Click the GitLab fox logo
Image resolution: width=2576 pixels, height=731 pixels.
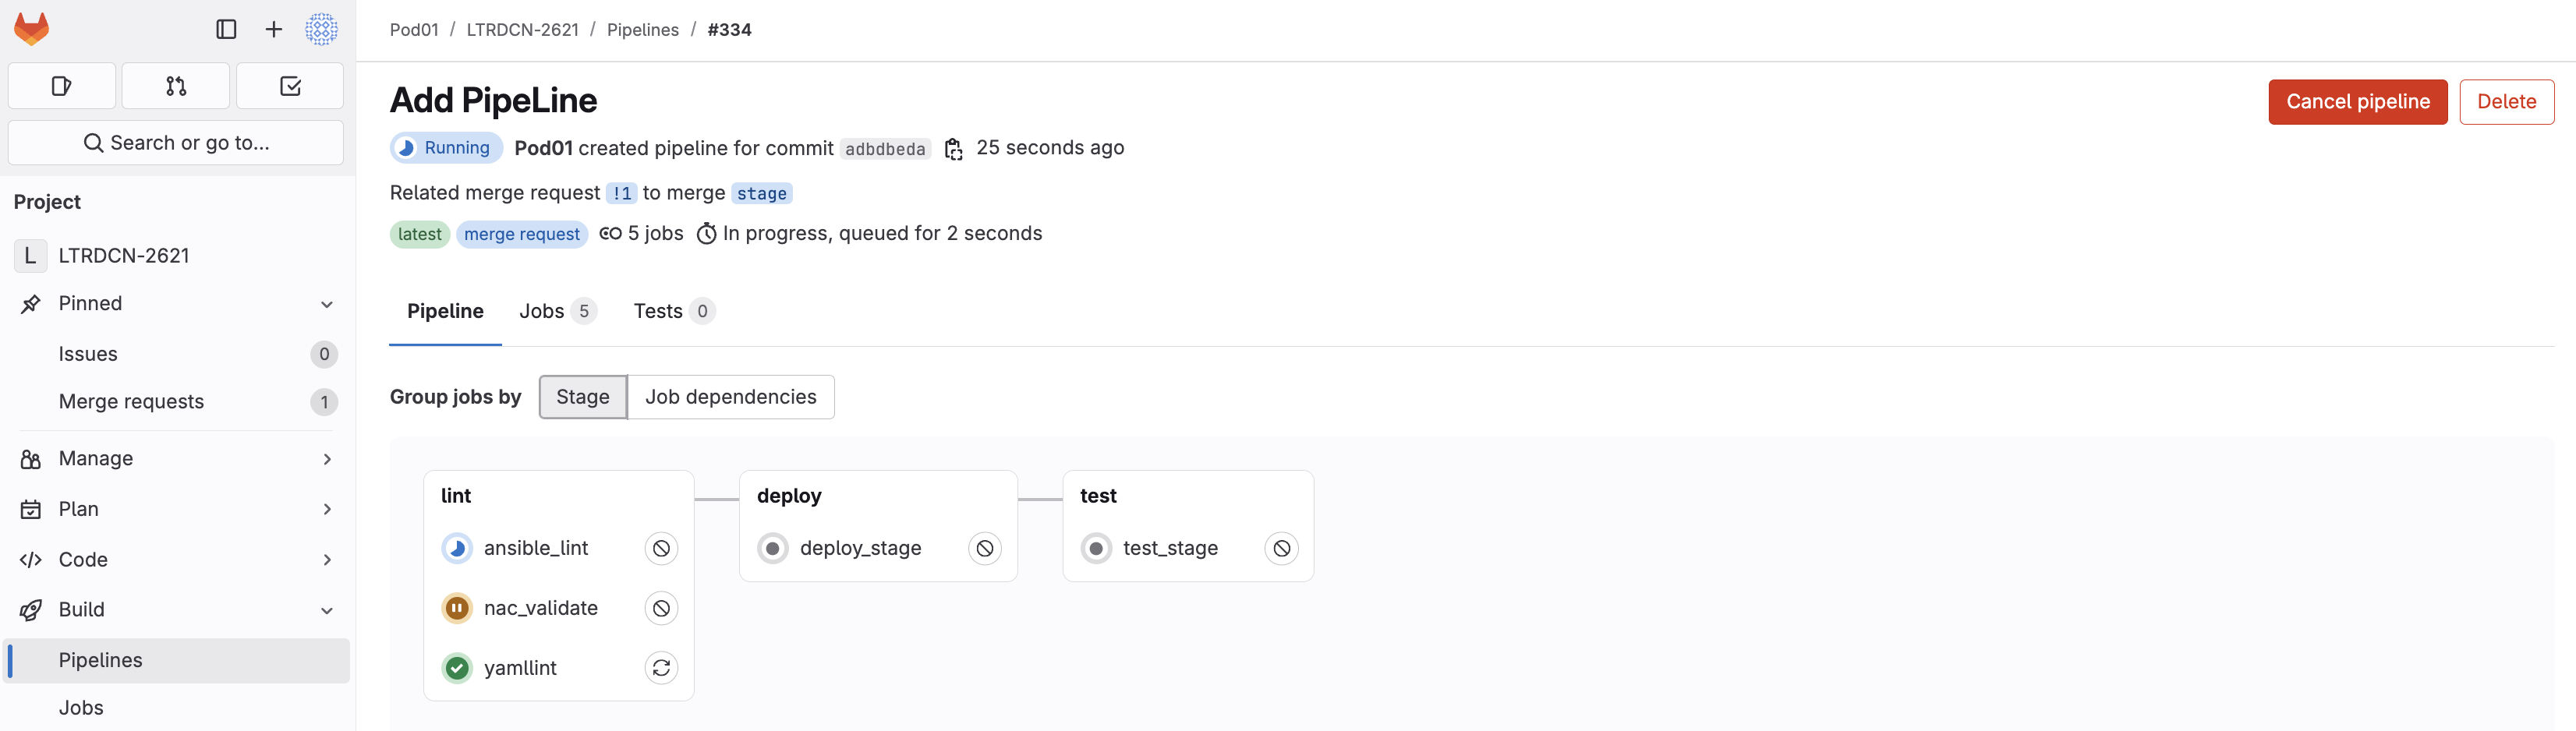(31, 29)
